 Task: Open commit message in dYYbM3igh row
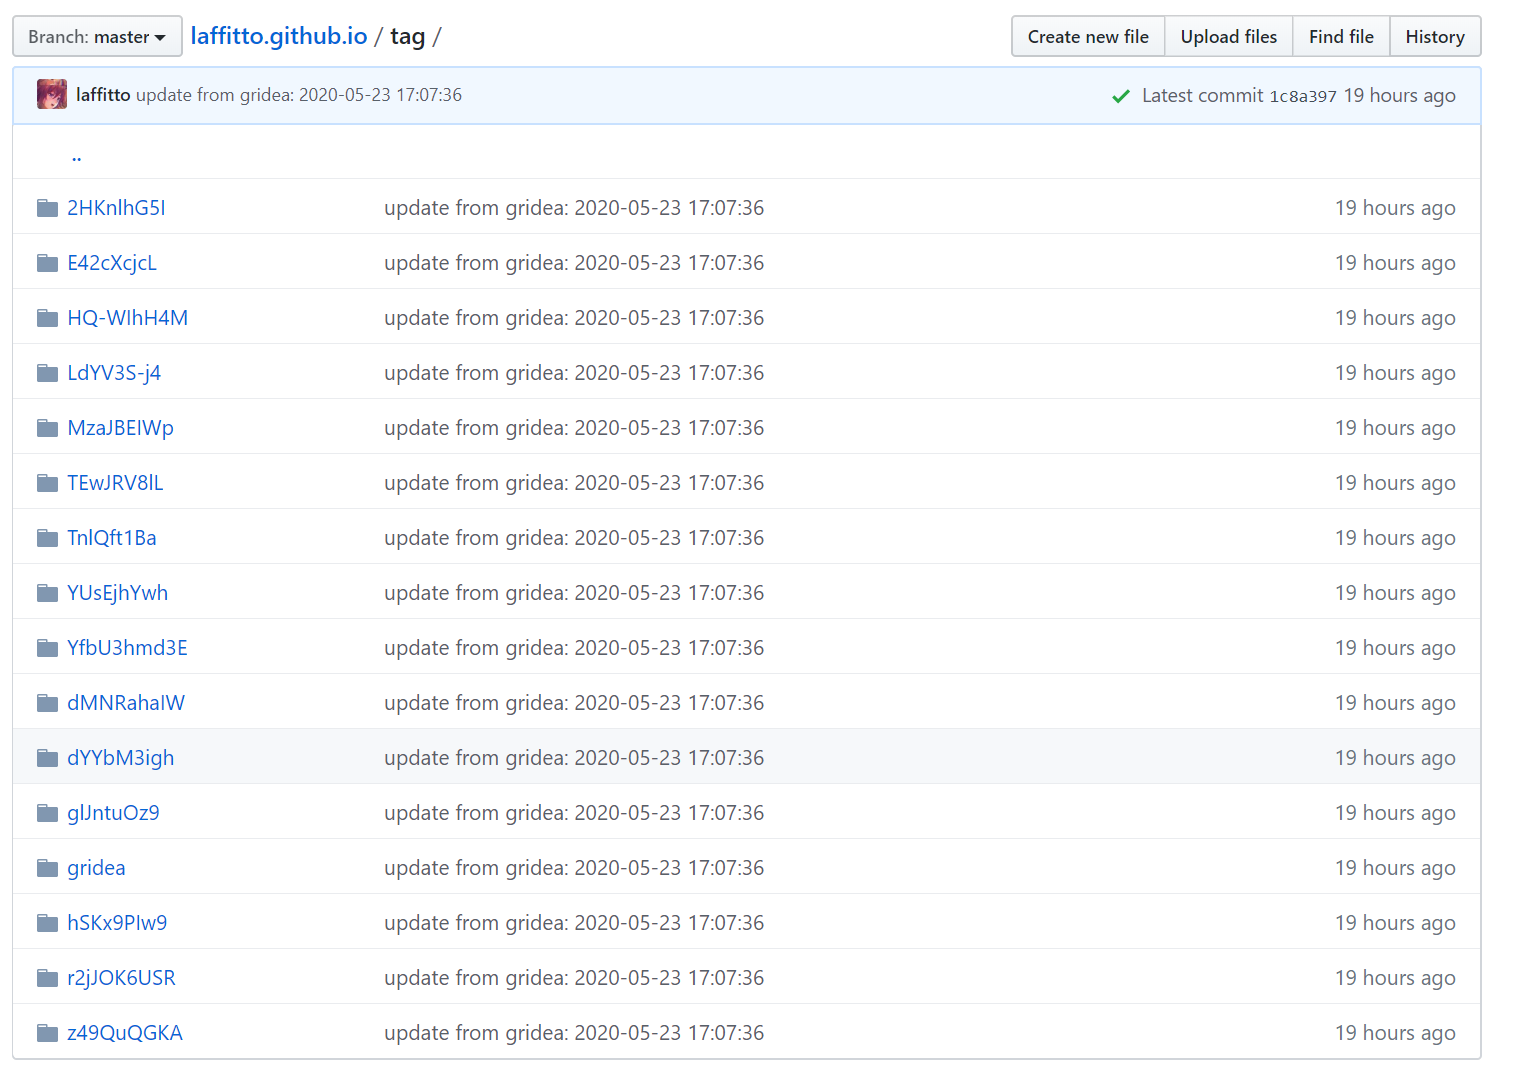click(574, 758)
